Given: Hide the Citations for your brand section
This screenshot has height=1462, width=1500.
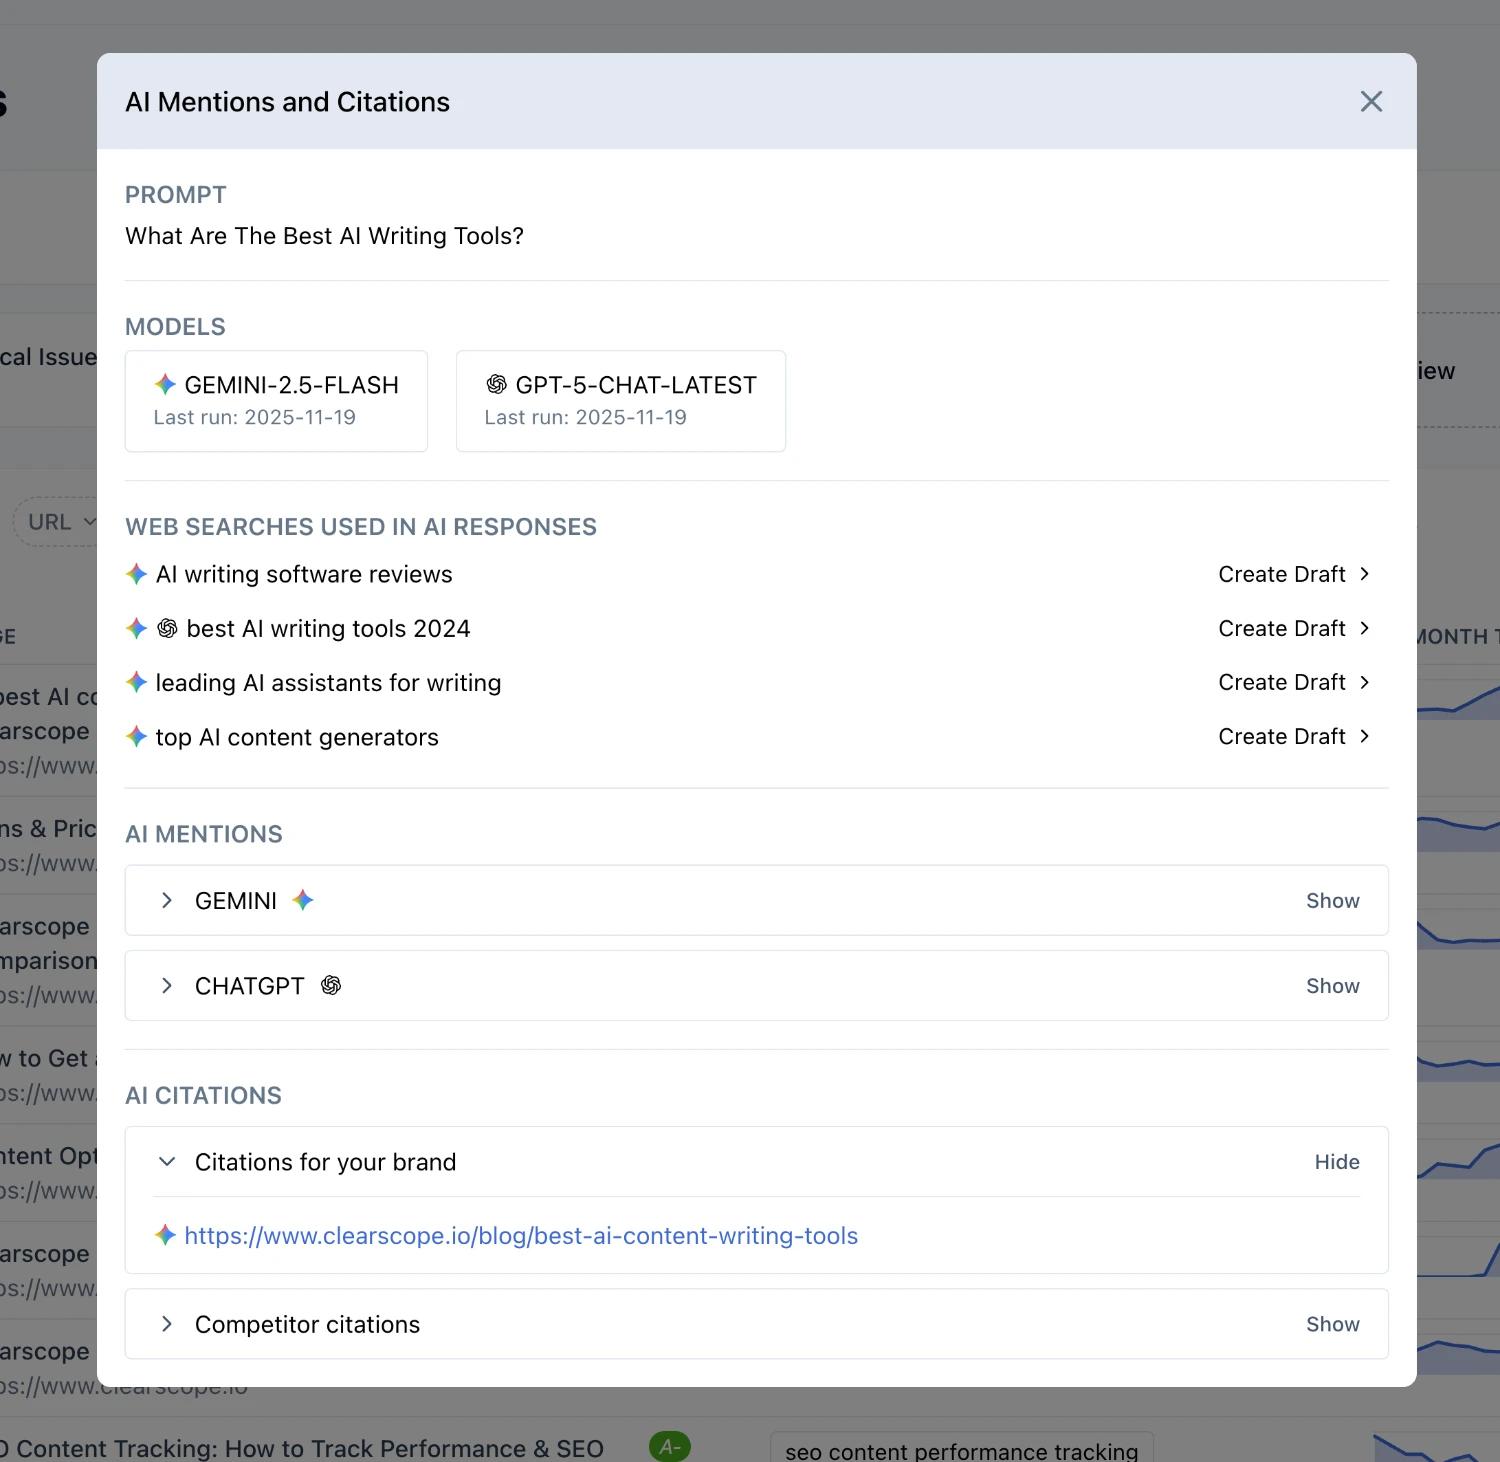Looking at the screenshot, I should pos(1337,1162).
